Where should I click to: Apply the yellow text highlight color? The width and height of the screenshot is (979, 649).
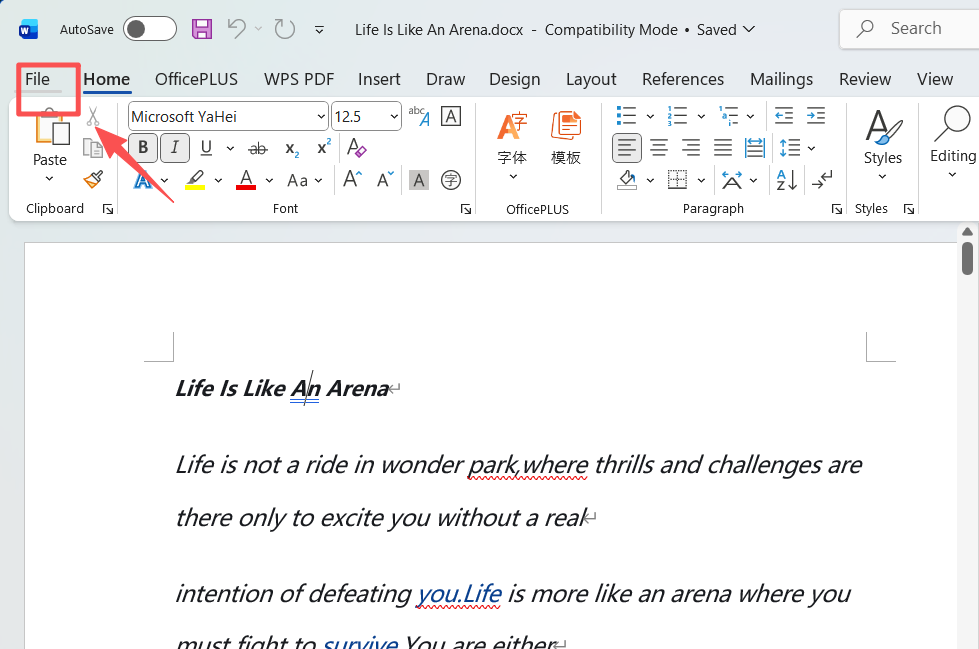tap(195, 180)
